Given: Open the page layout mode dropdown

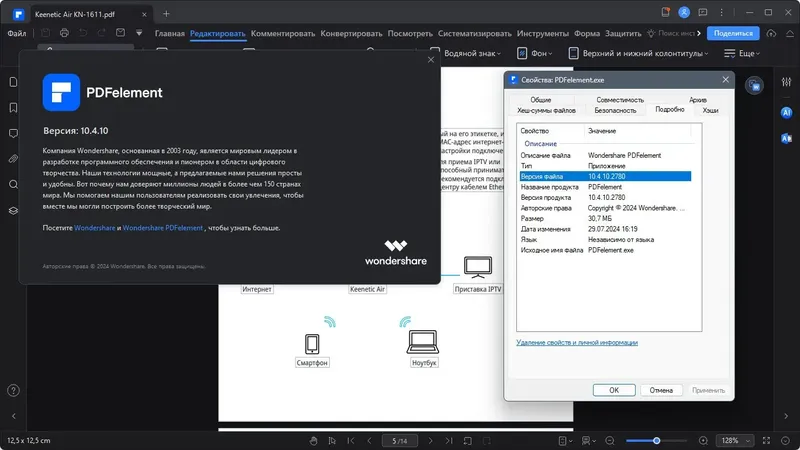Looking at the screenshot, I should 565,440.
